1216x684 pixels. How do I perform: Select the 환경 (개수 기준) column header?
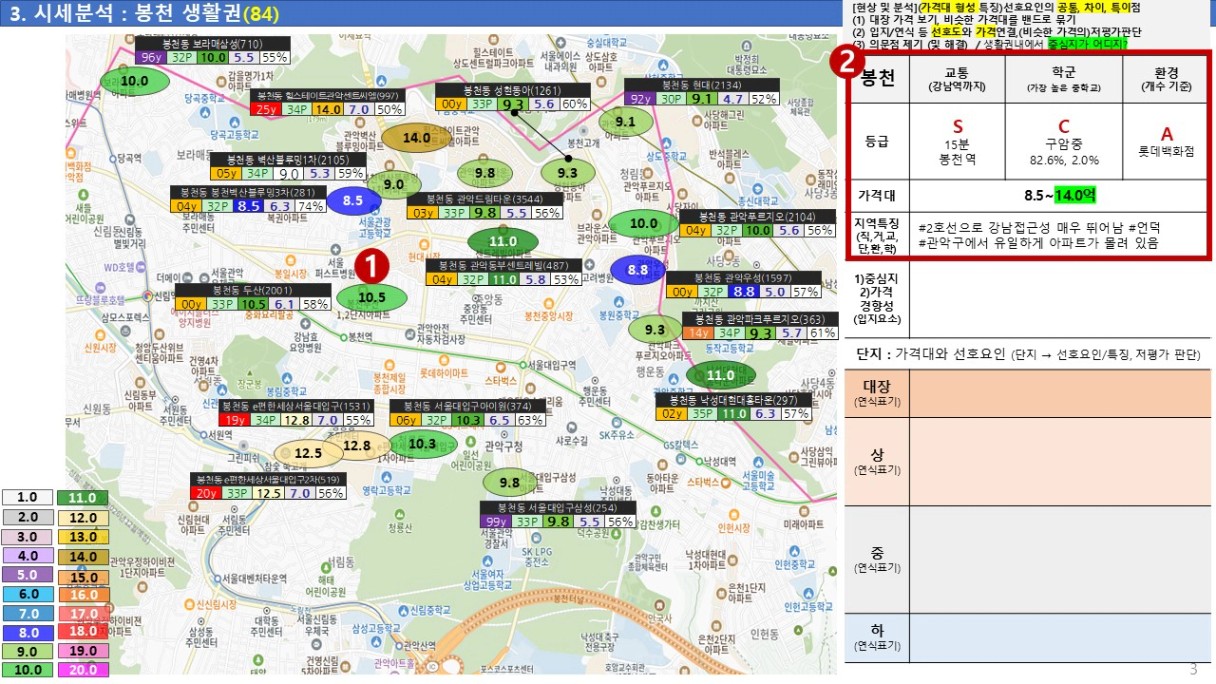pyautogui.click(x=1166, y=80)
